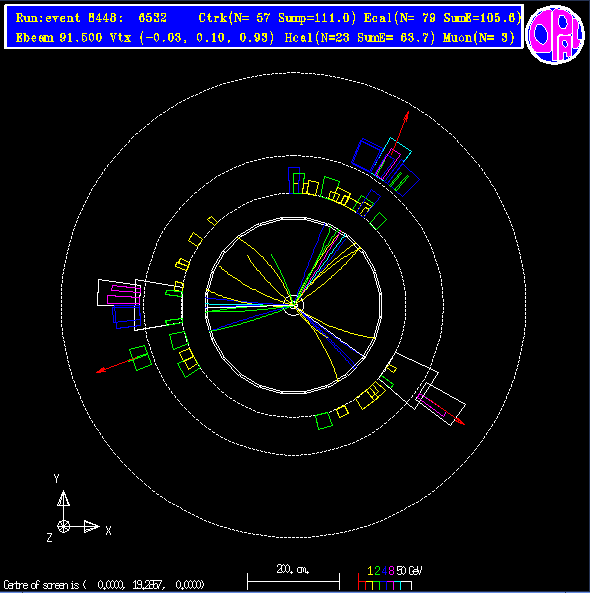Click the green 2 GeV legend label
Viewport: 590px width, 593px height.
tap(377, 570)
